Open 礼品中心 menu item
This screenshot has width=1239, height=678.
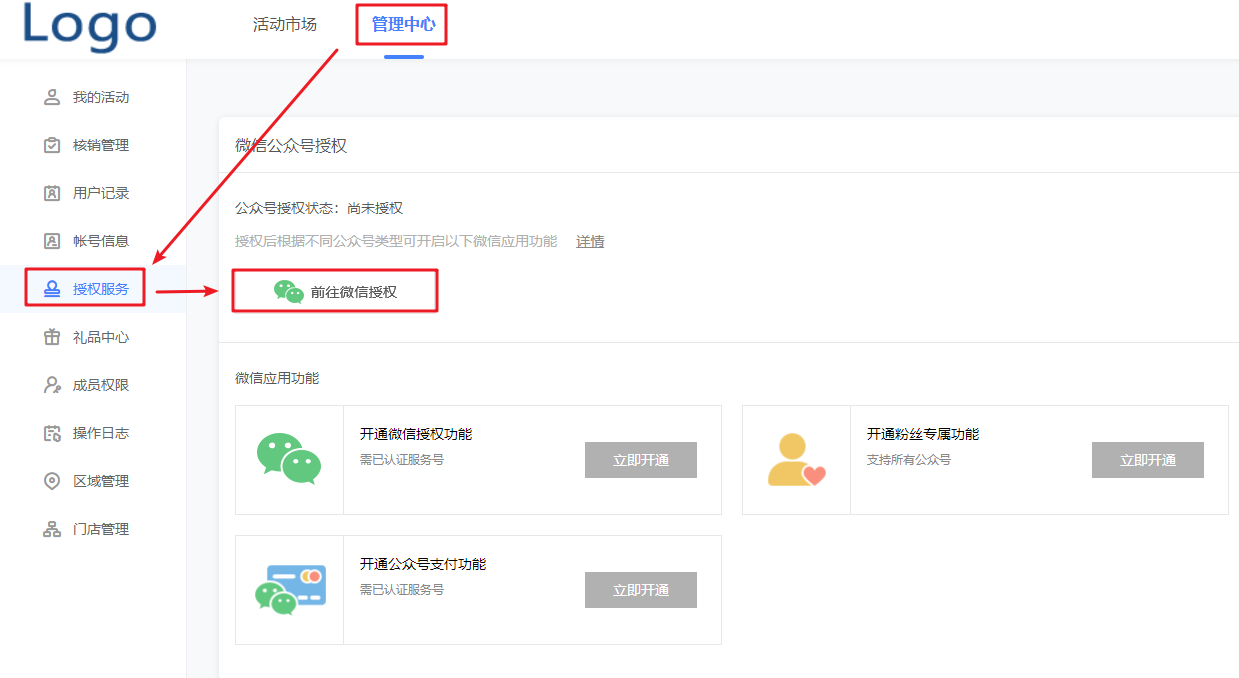101,337
